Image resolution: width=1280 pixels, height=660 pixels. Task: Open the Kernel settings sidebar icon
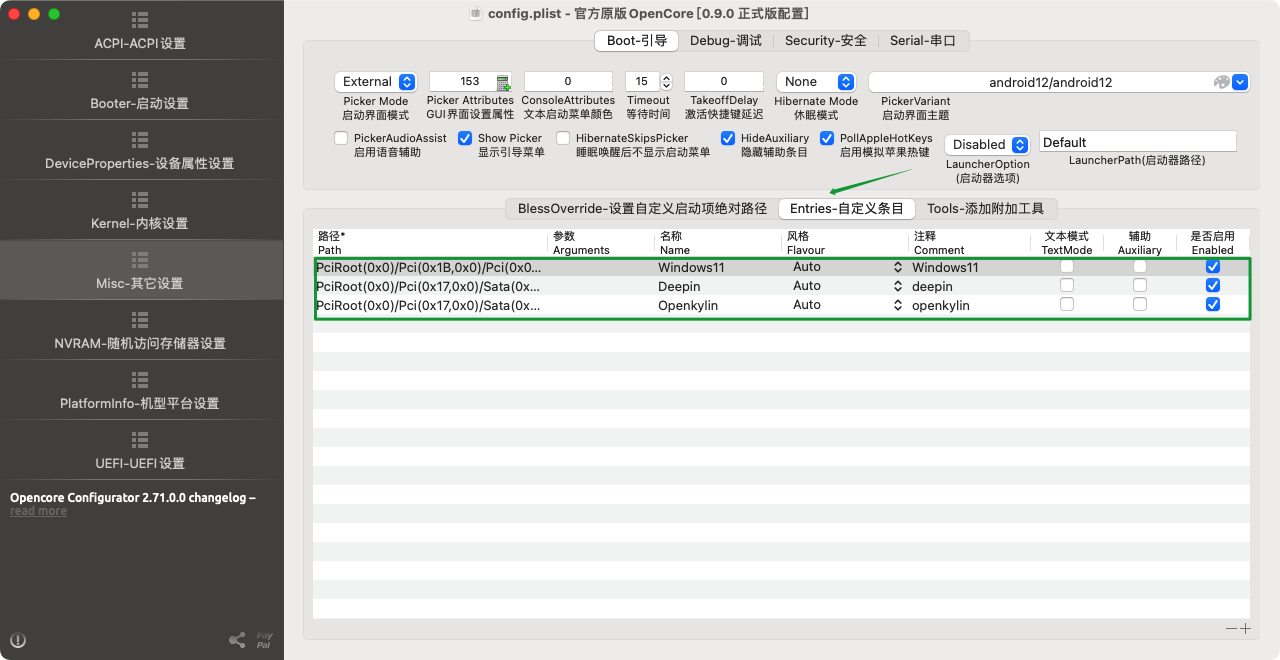tap(140, 201)
